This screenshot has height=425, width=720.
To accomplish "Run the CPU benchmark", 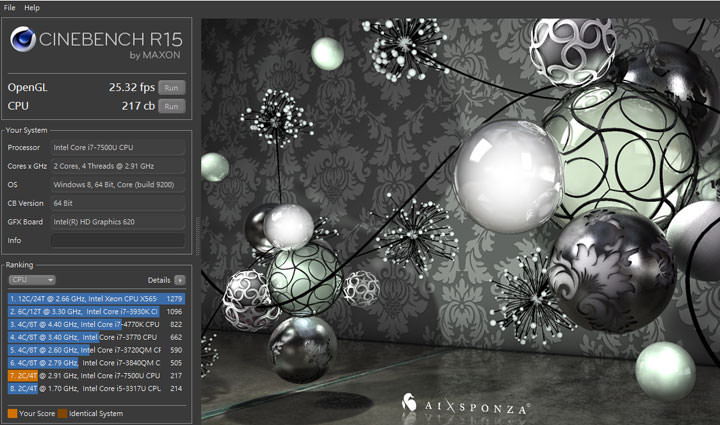I will click(173, 106).
